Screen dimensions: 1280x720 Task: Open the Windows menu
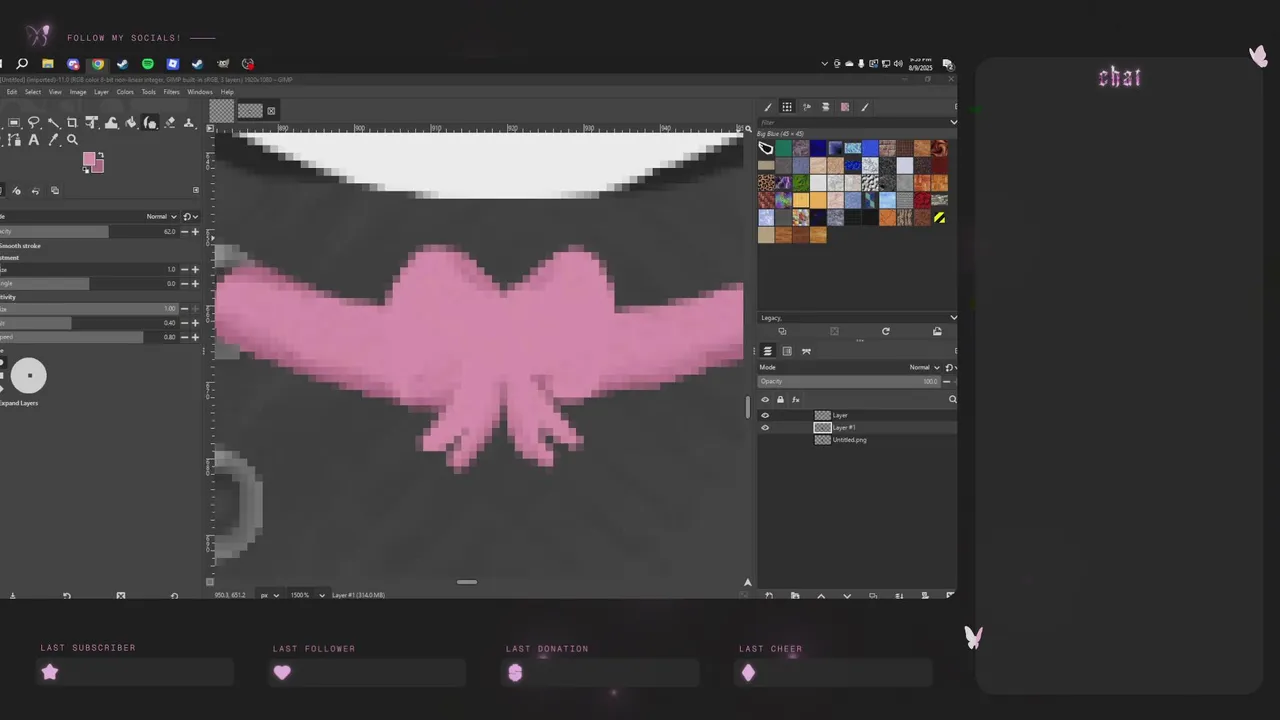200,92
